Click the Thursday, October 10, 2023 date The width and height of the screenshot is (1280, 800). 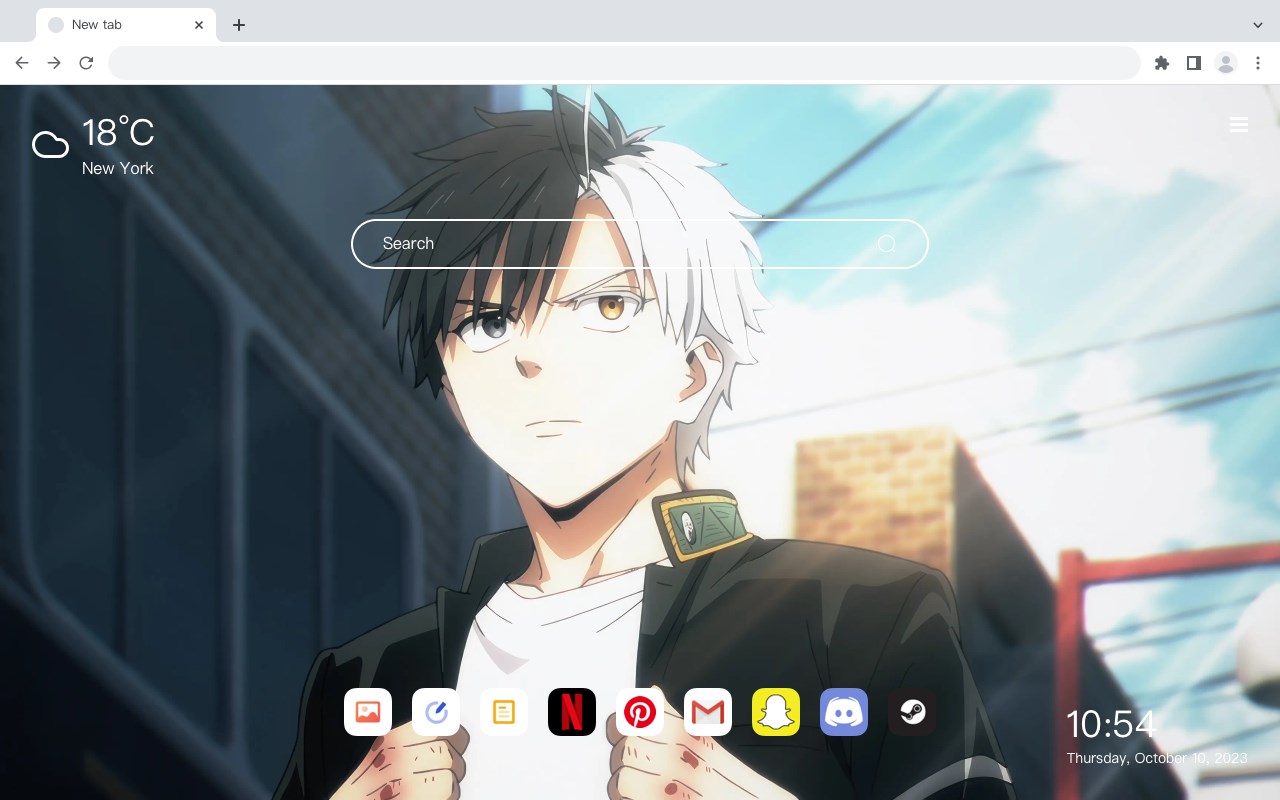(1157, 758)
